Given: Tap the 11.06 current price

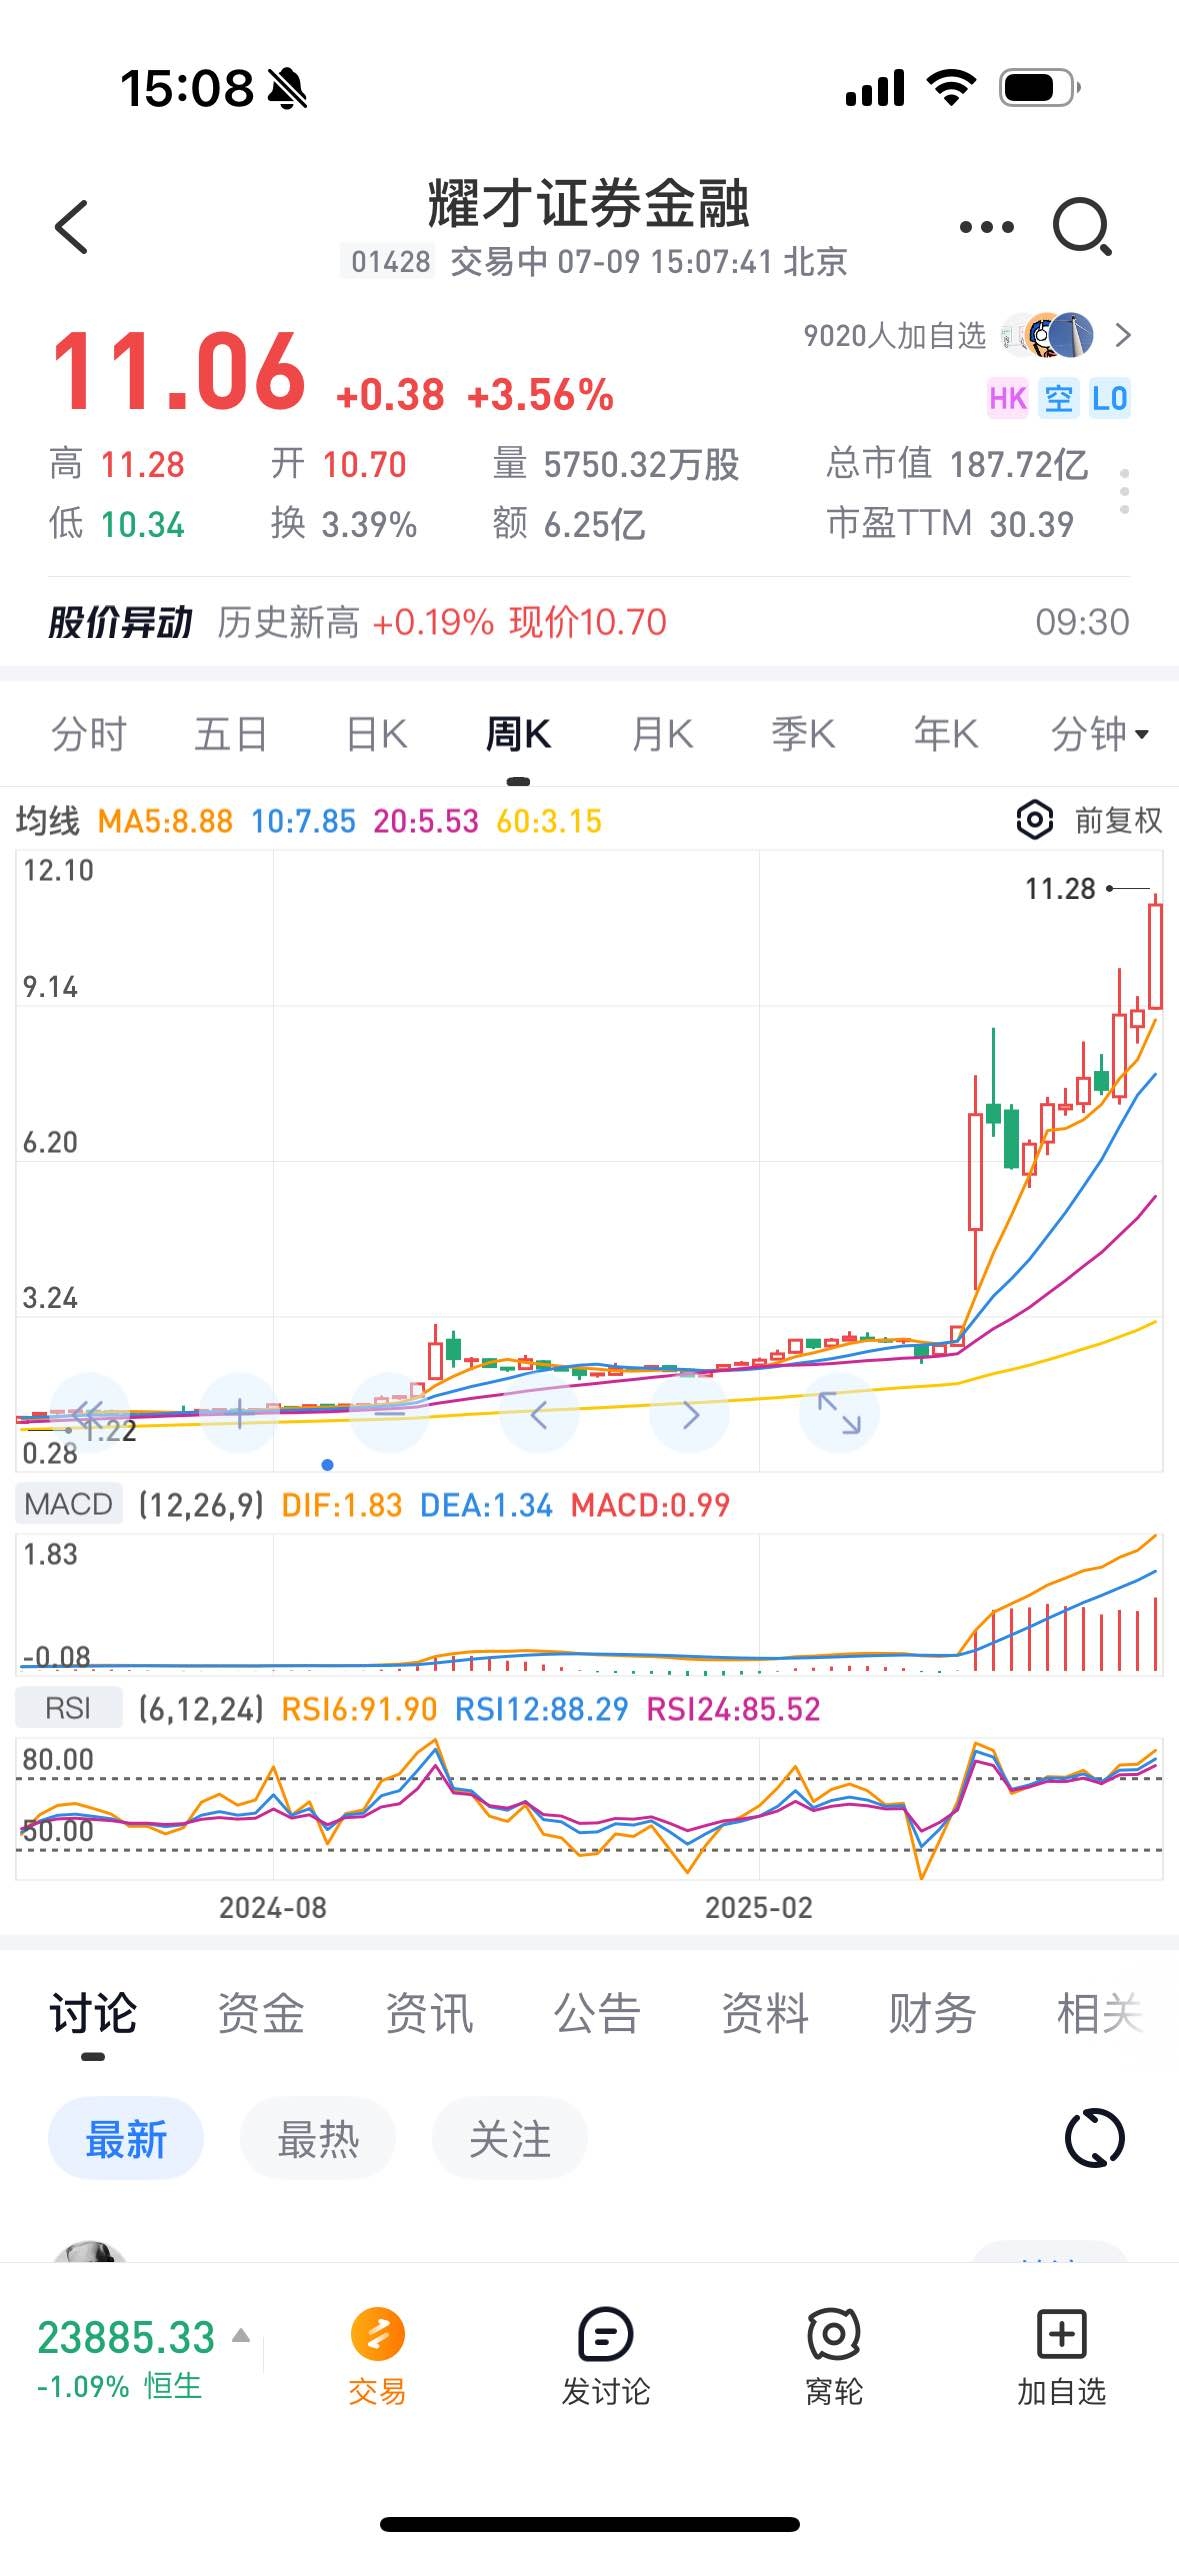Looking at the screenshot, I should (178, 372).
